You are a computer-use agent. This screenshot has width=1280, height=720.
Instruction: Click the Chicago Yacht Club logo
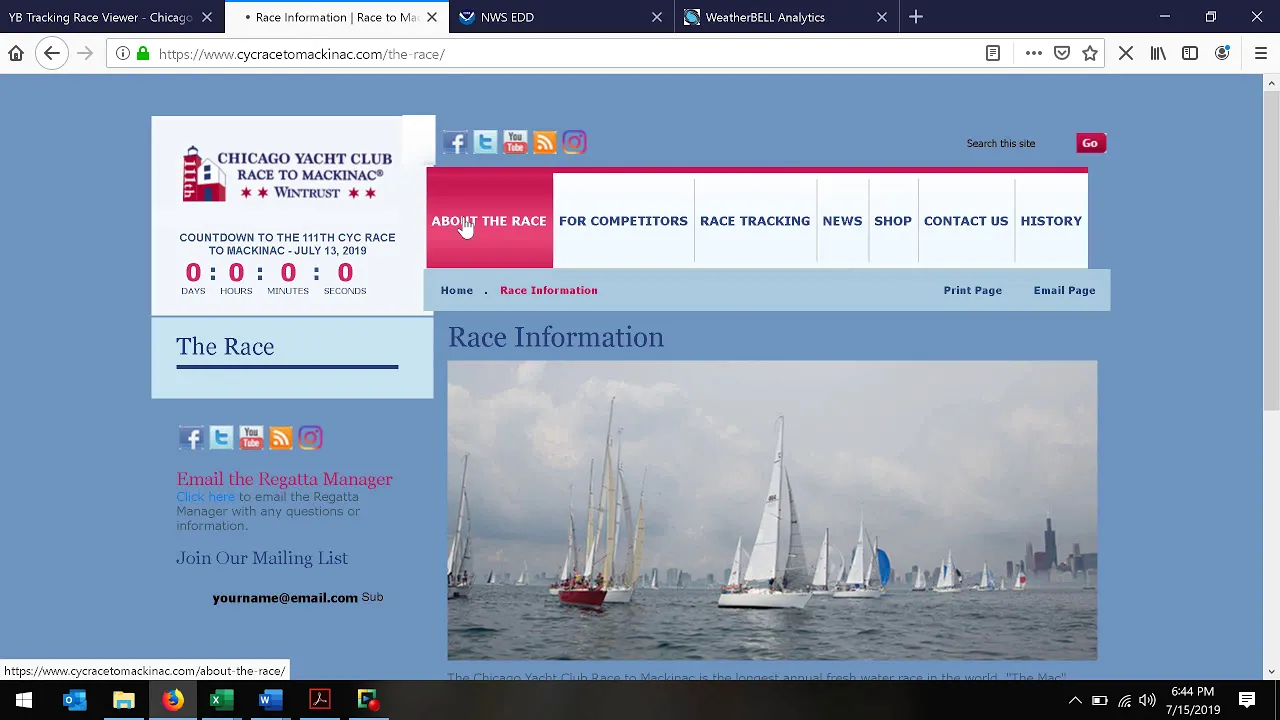(287, 174)
